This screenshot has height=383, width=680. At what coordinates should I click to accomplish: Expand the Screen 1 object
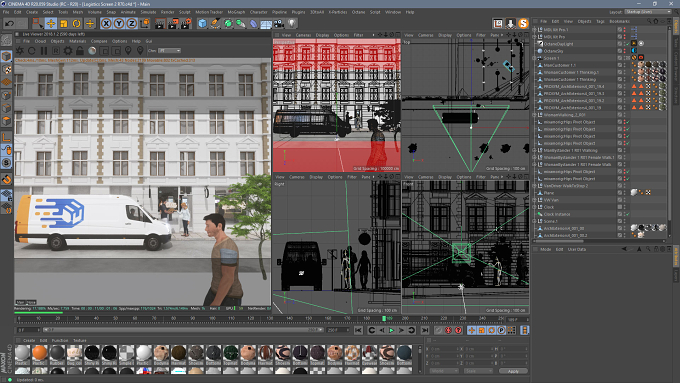pyautogui.click(x=535, y=58)
